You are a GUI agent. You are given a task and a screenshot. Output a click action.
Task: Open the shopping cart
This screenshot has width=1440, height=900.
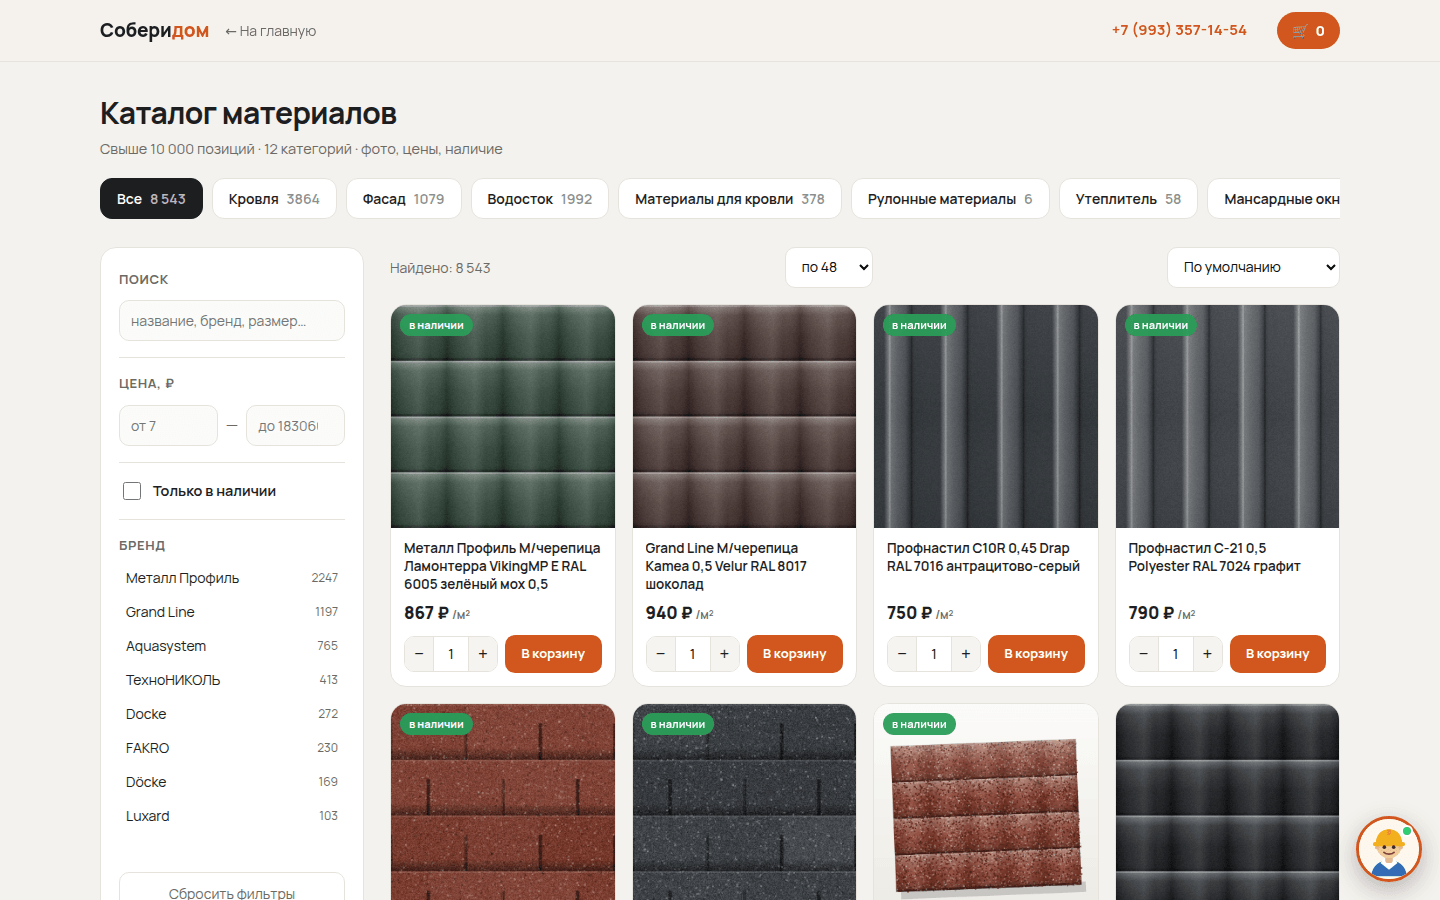coord(1308,31)
